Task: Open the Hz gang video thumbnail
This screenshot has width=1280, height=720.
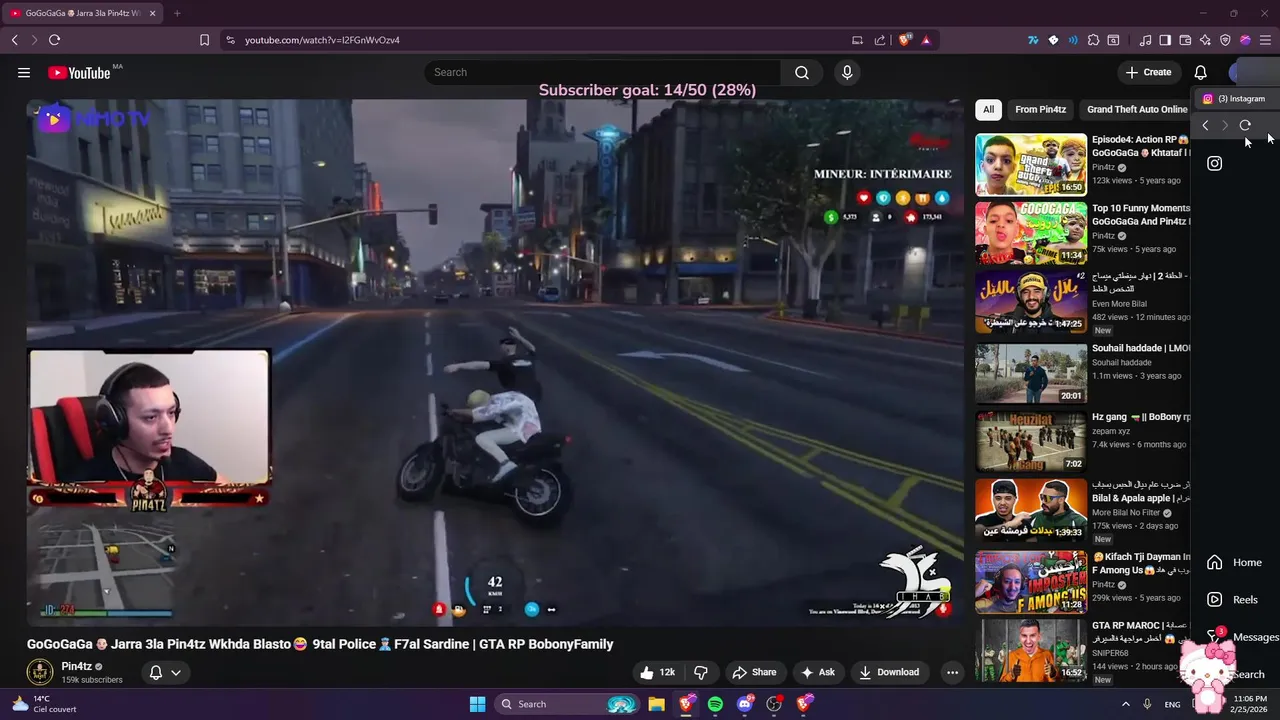Action: click(x=1031, y=441)
